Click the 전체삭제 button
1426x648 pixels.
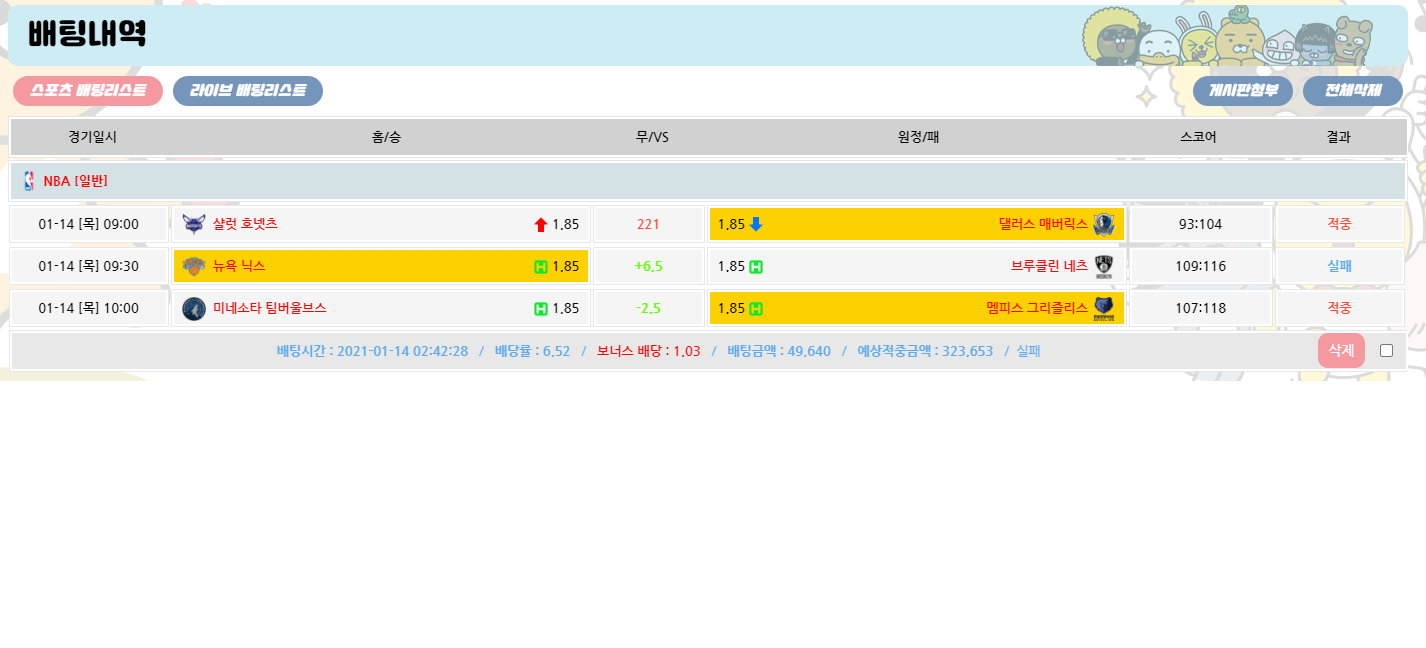[1353, 91]
